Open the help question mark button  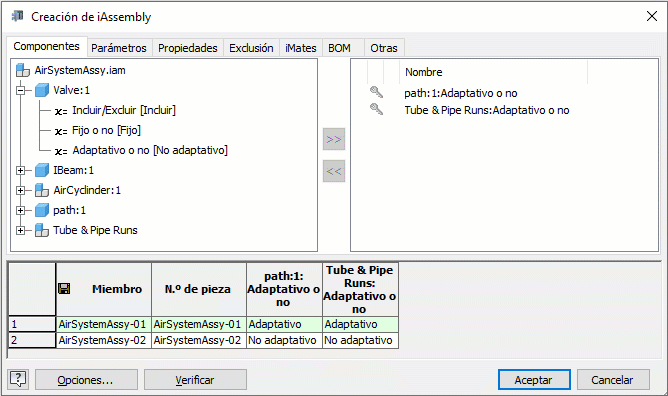pyautogui.click(x=18, y=379)
